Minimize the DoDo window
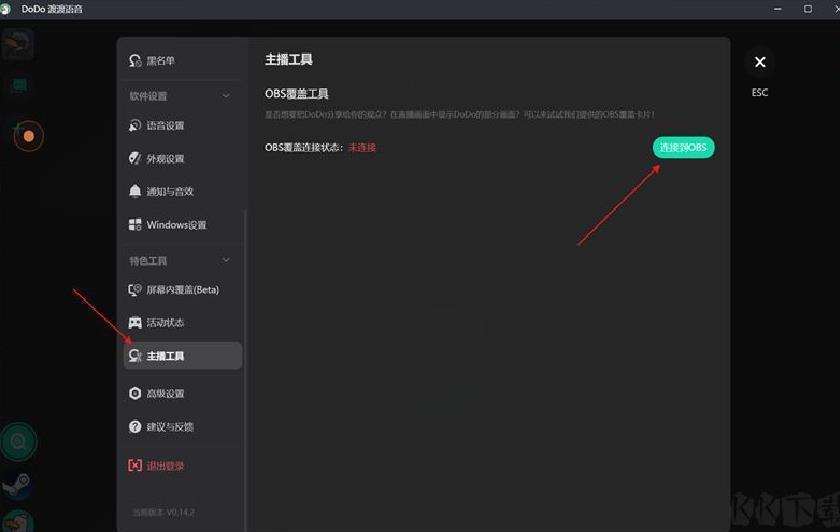Viewport: 840px width, 532px height. (x=777, y=9)
